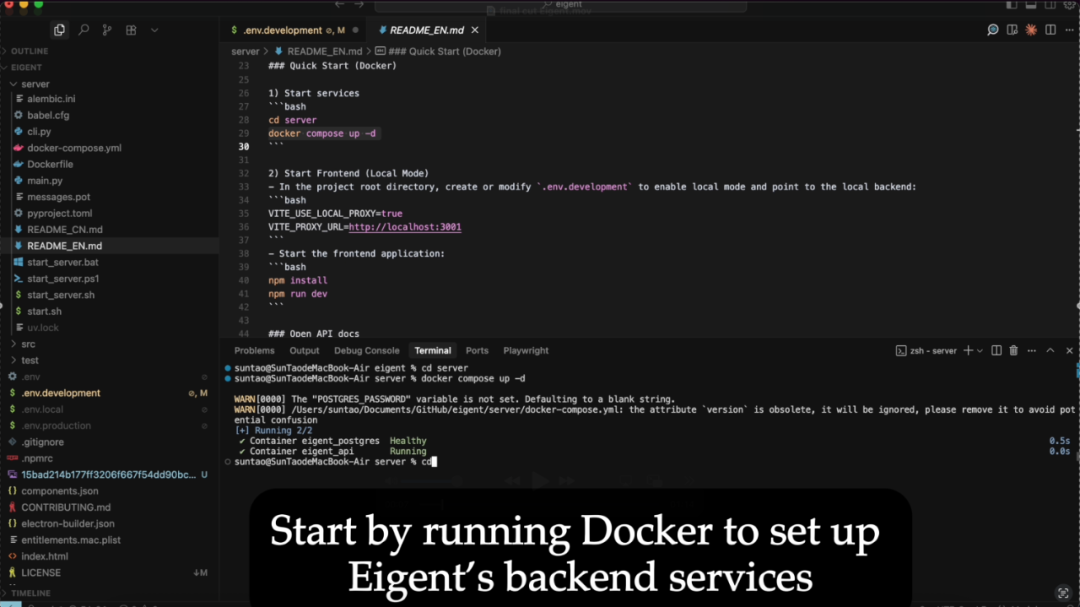The height and width of the screenshot is (607, 1080).
Task: Switch to the .env.development editor tab
Action: pos(283,30)
